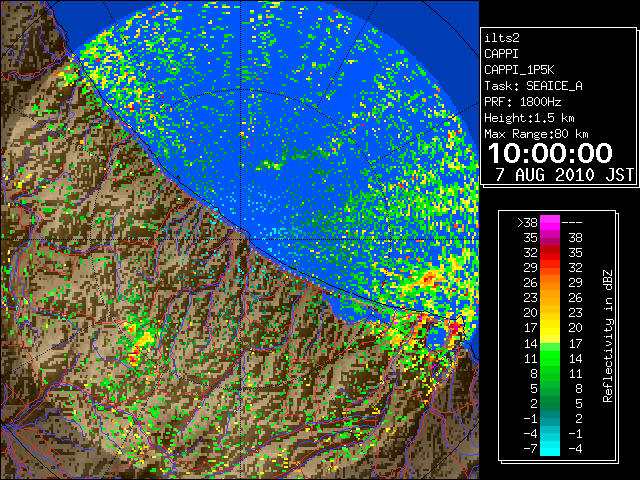
Task: Click the 10:00:00 timestamp
Action: pos(550,153)
